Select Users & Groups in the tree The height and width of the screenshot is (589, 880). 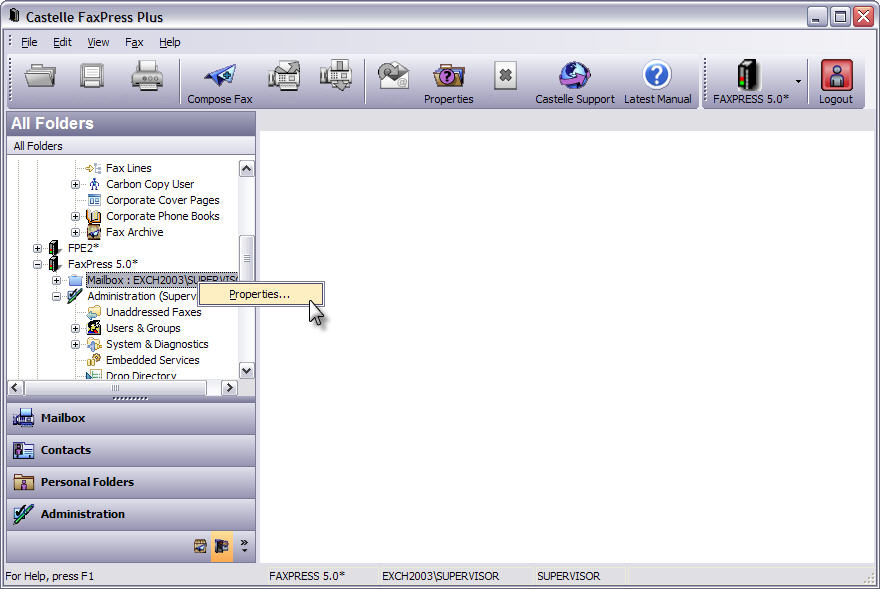pyautogui.click(x=143, y=328)
